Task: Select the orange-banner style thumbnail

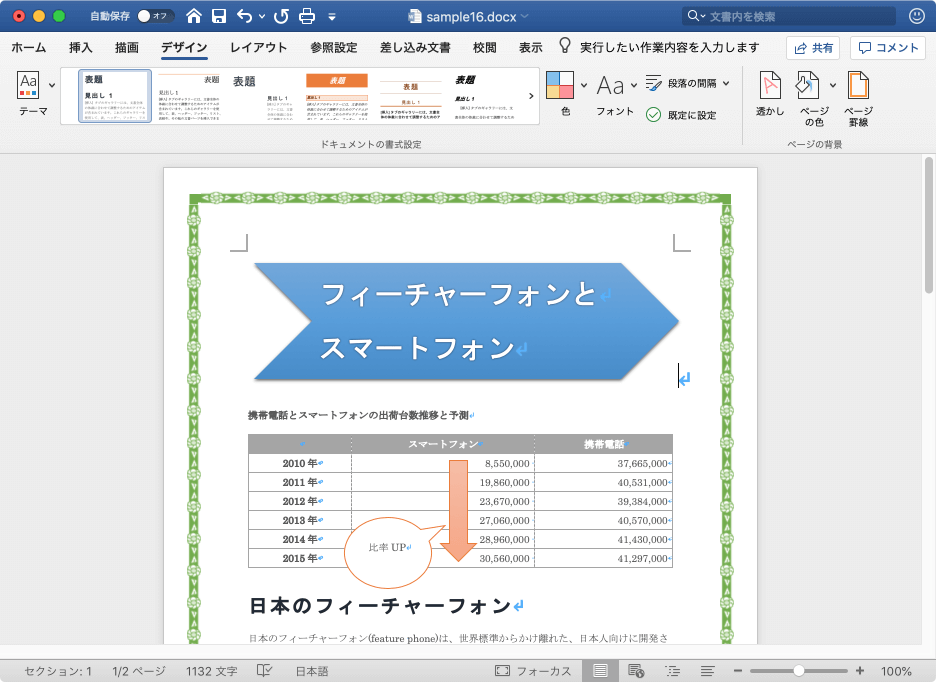Action: 337,96
